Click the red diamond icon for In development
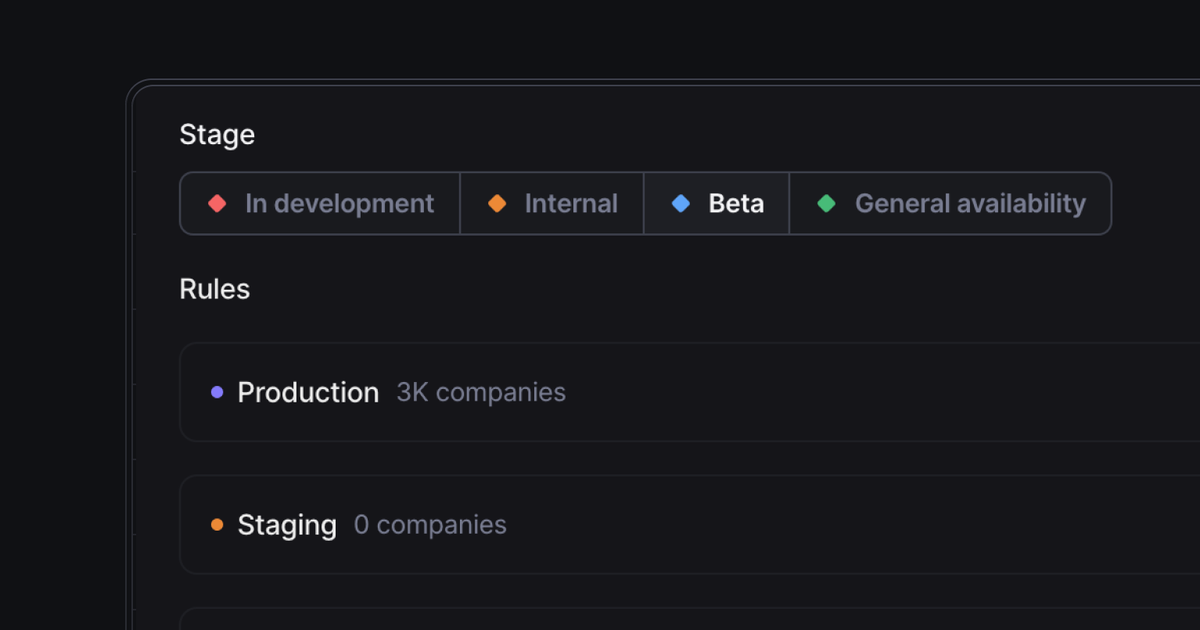Image resolution: width=1200 pixels, height=630 pixels. pos(217,204)
